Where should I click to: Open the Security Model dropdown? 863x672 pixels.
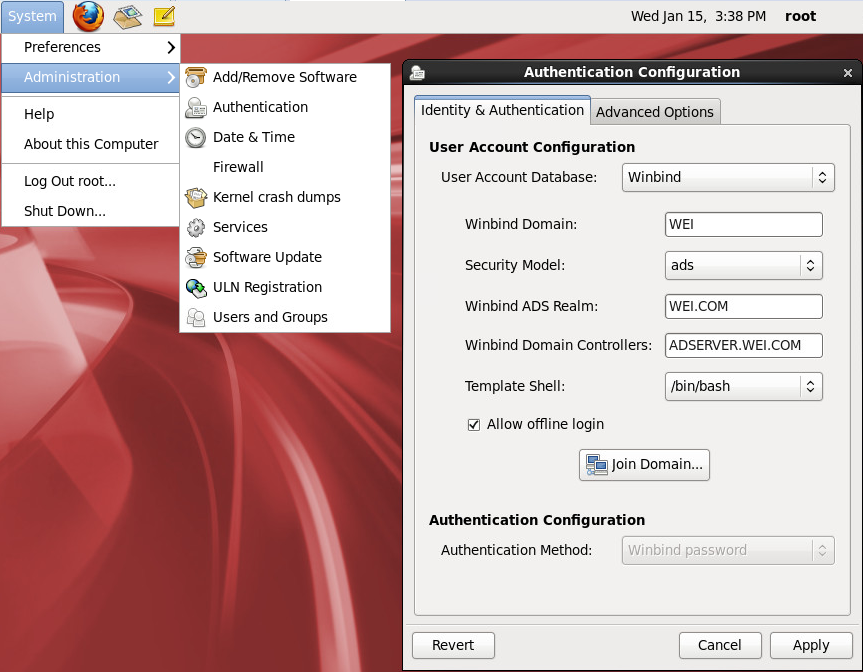pyautogui.click(x=744, y=265)
